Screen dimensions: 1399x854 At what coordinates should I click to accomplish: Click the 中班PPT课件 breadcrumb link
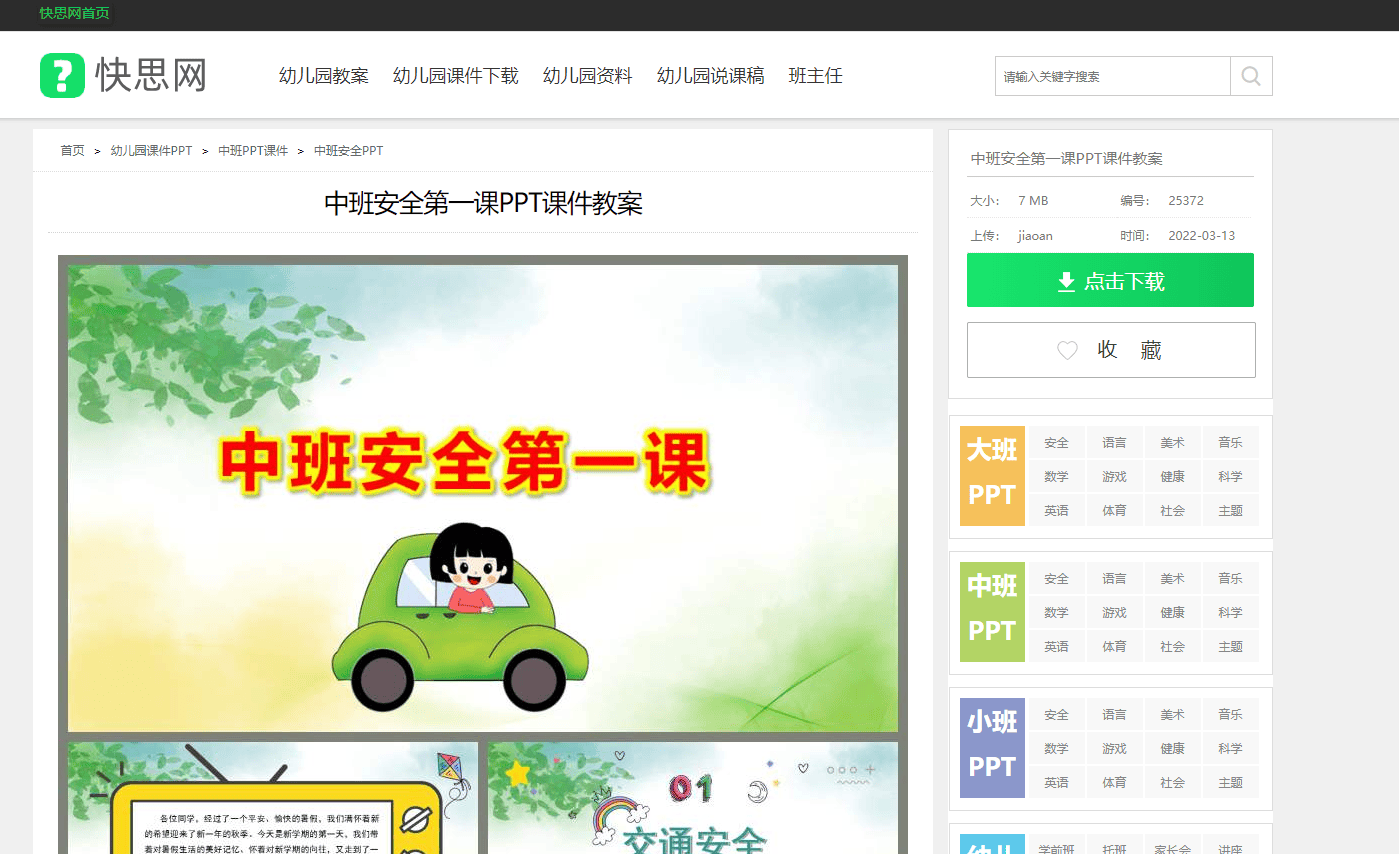pos(252,150)
